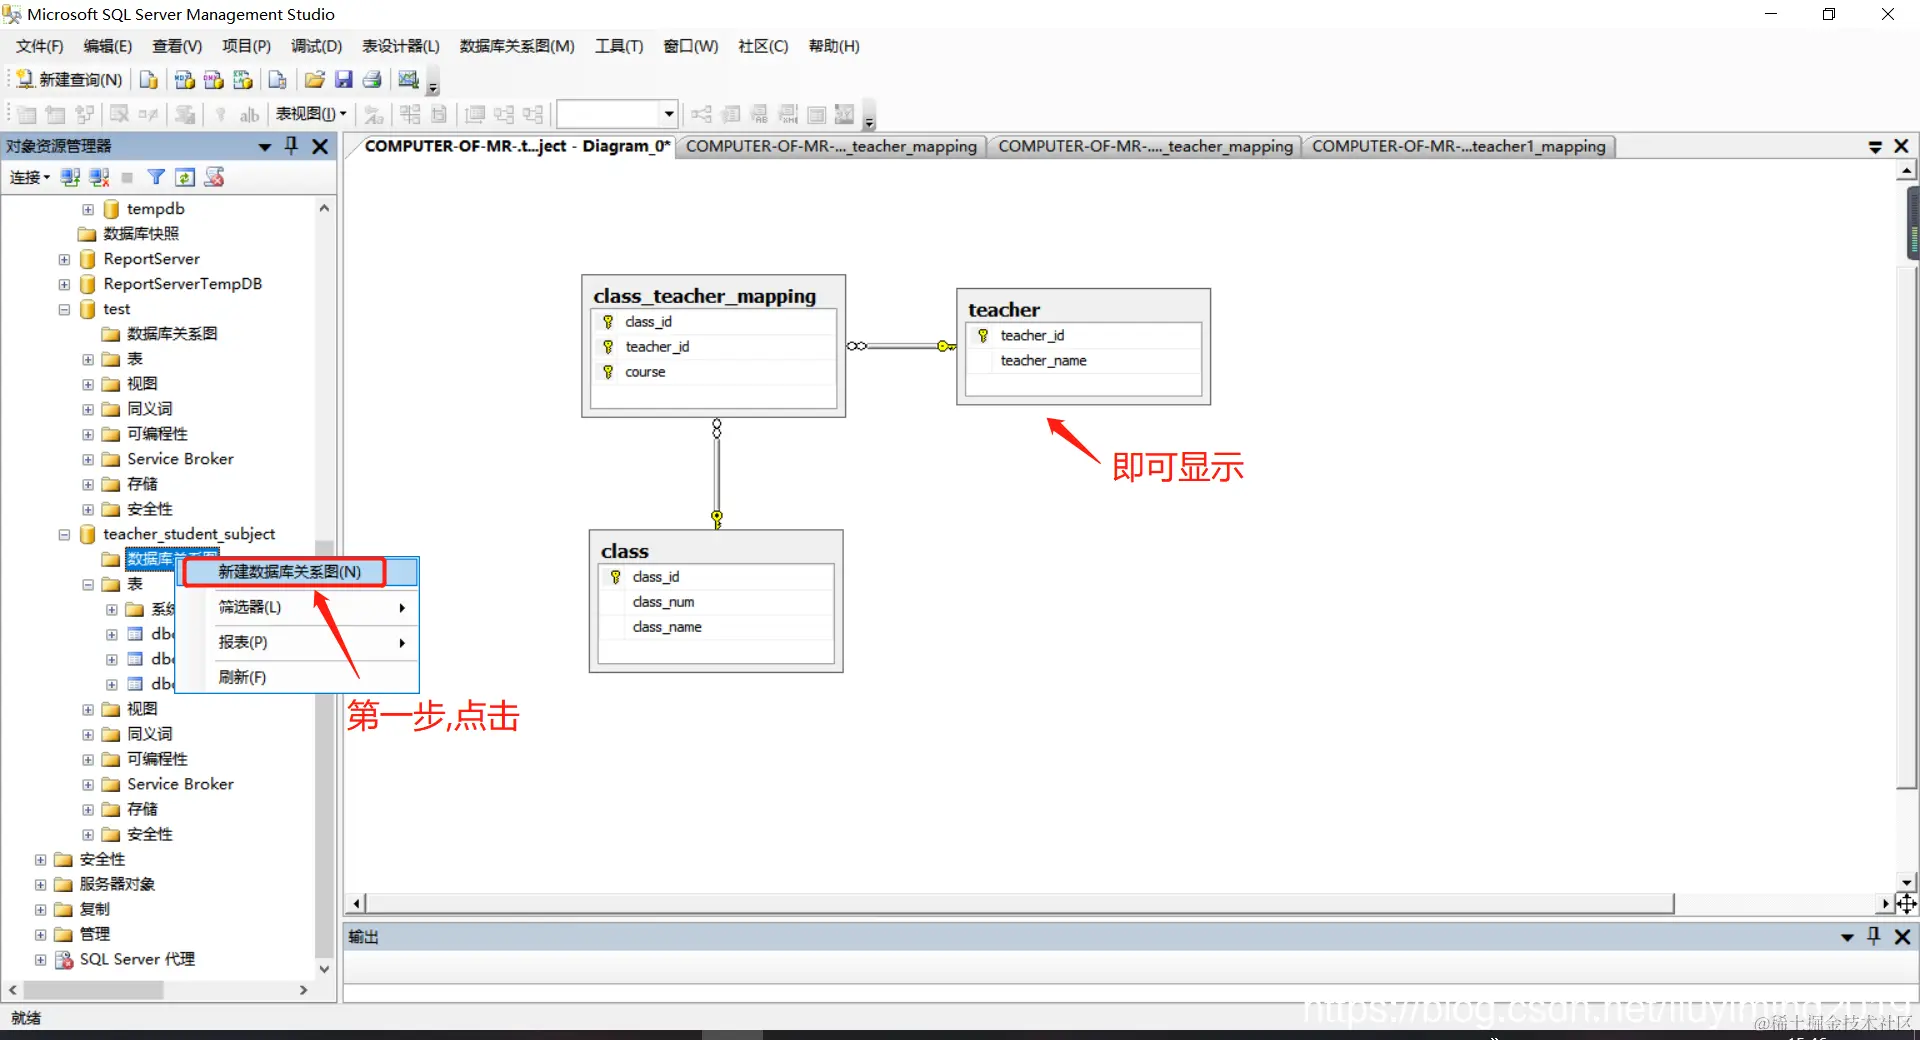Select the class_teacher_mapping table title
This screenshot has width=1920, height=1040.
704,296
